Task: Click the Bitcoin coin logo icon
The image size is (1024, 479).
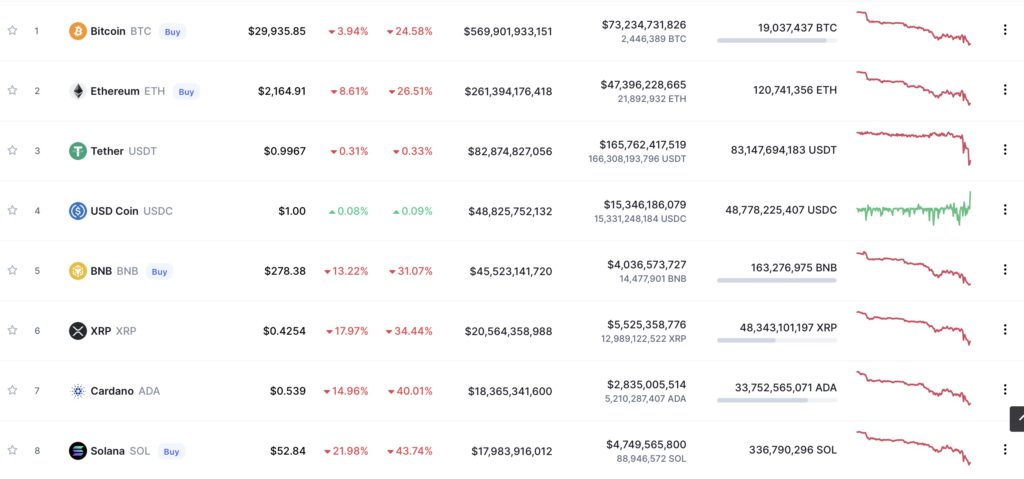Action: (x=77, y=31)
